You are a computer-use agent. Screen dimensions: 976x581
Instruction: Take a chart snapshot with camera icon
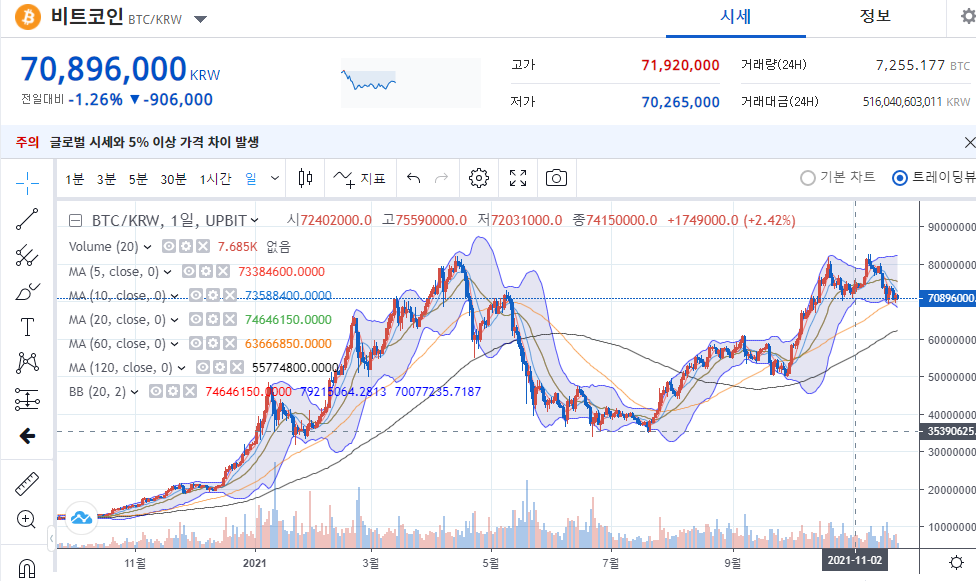pos(556,178)
